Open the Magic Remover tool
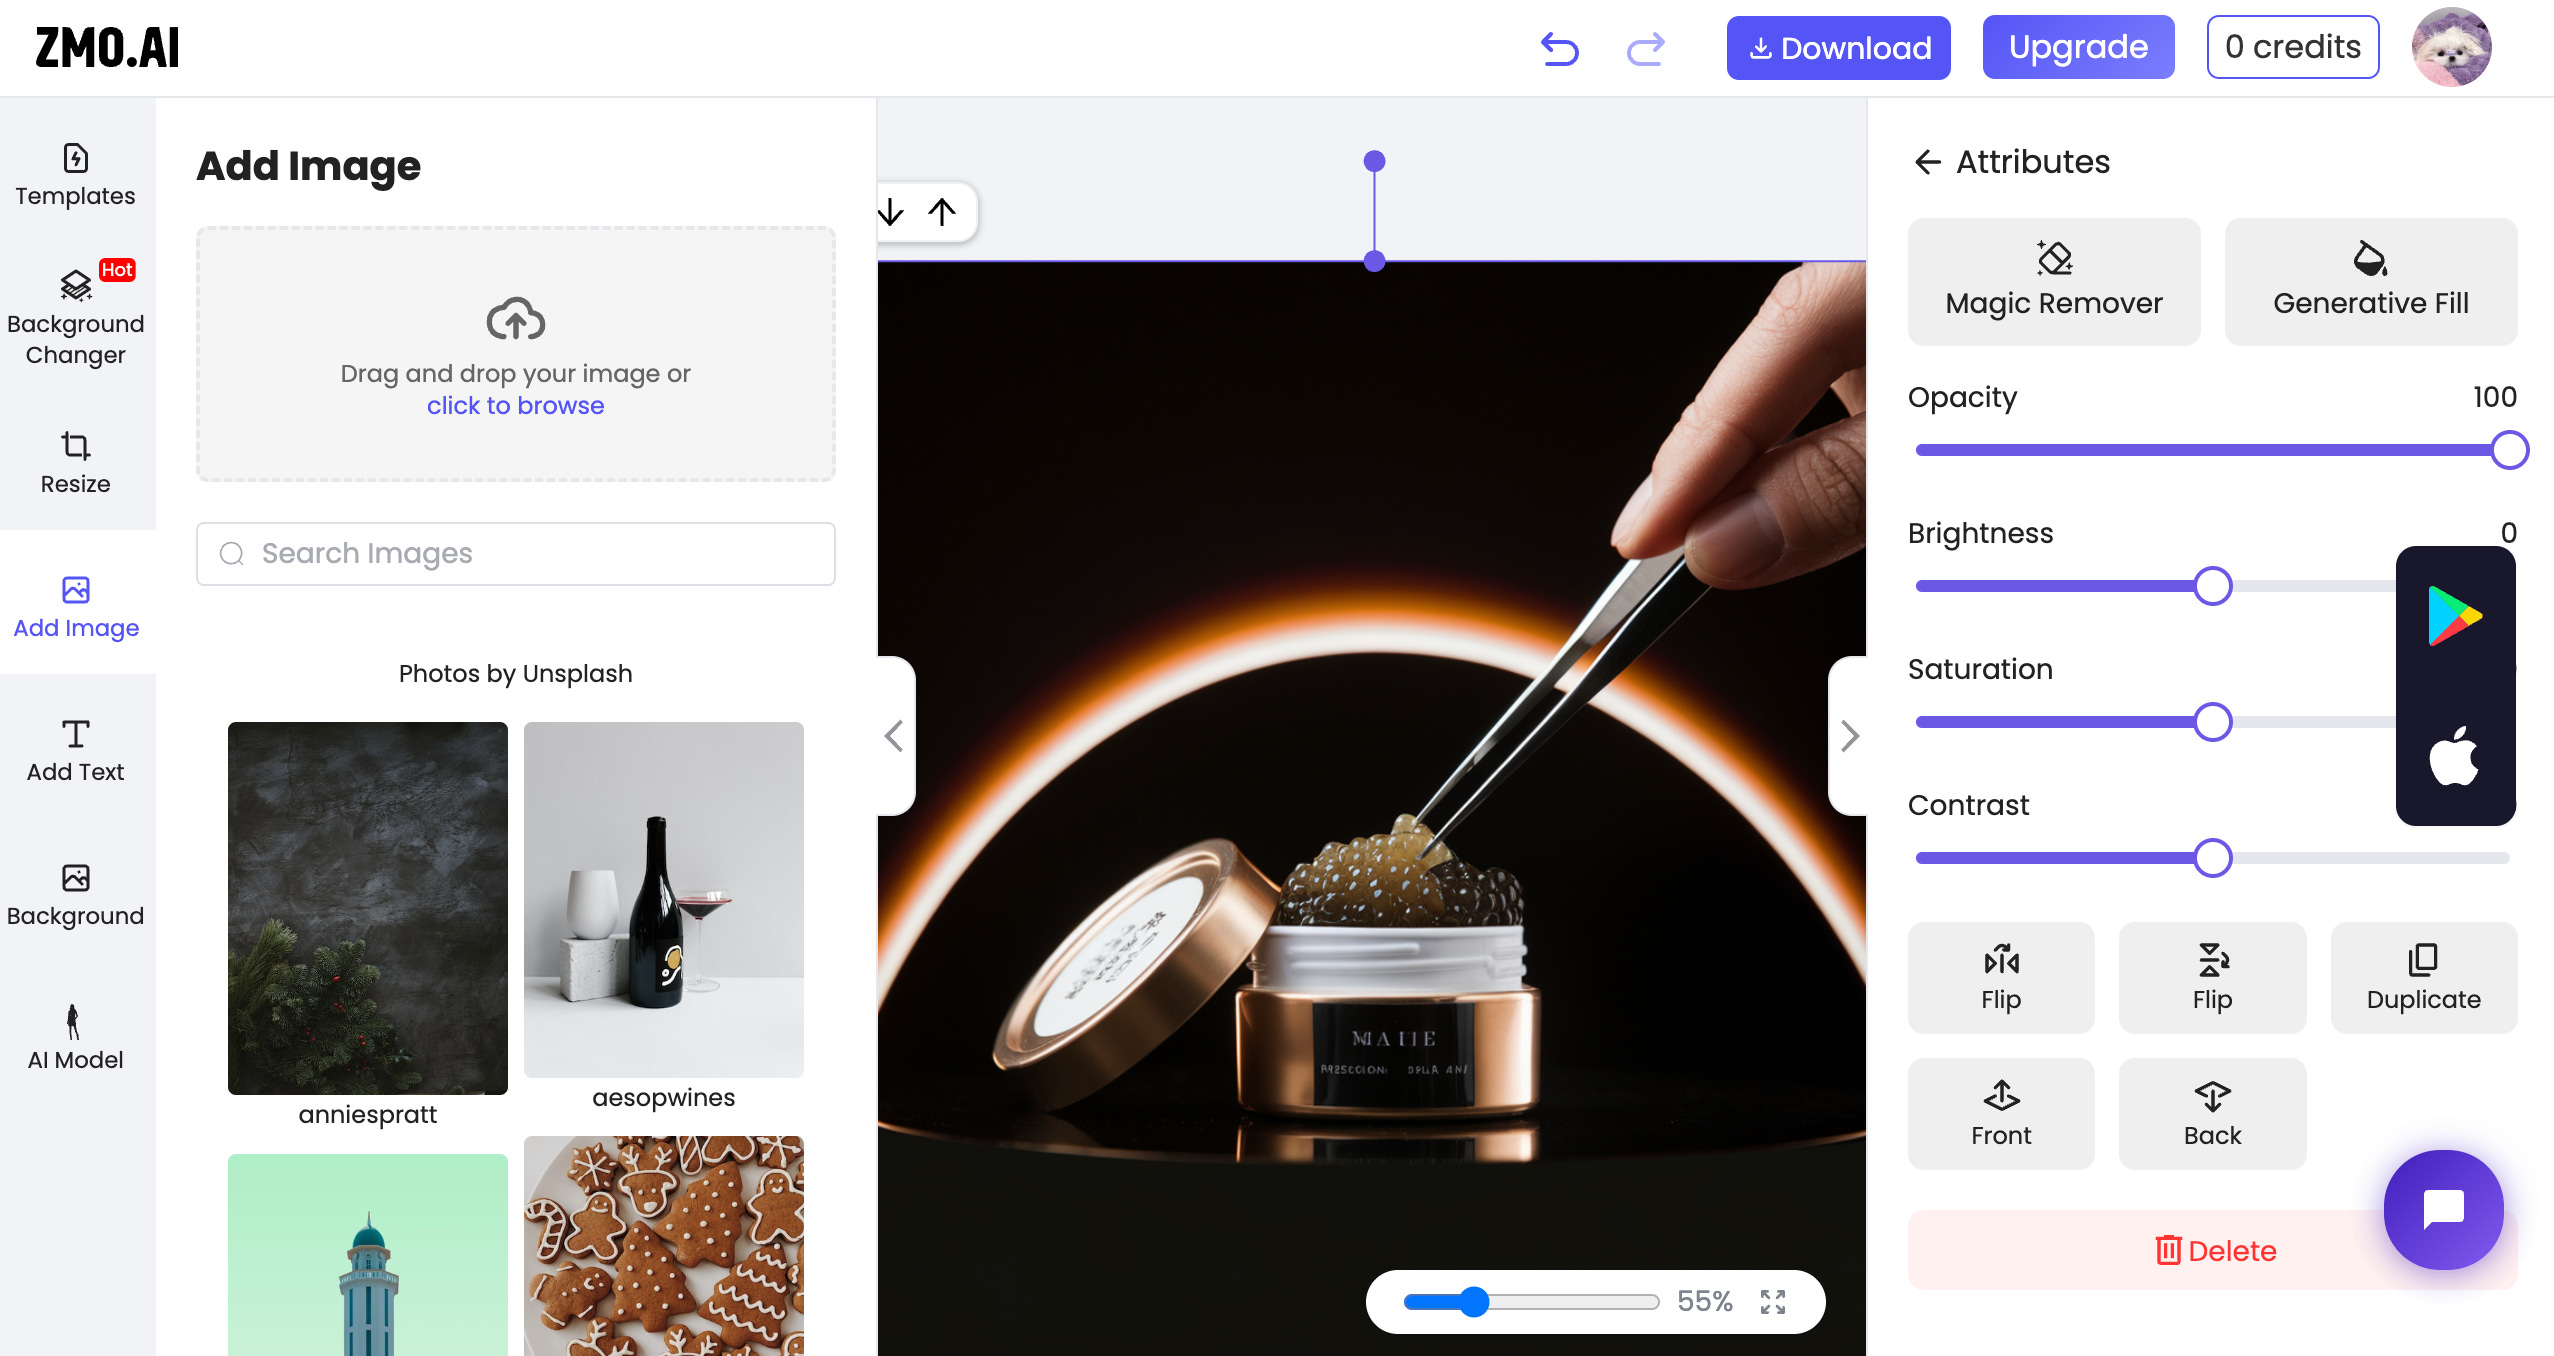This screenshot has width=2554, height=1356. pyautogui.click(x=2054, y=282)
